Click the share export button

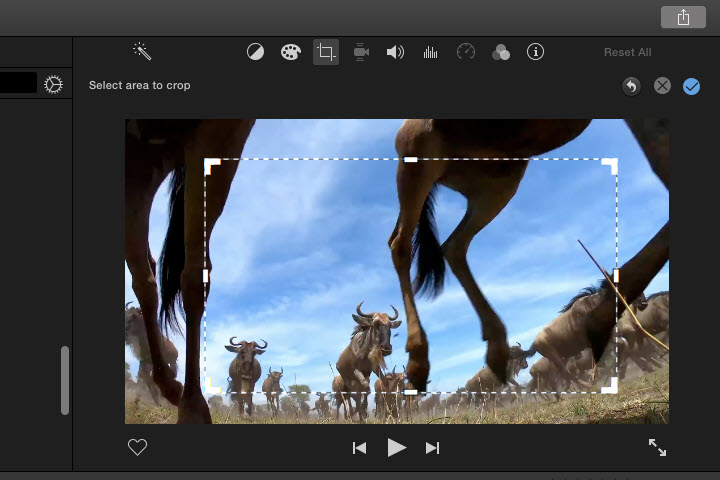683,17
